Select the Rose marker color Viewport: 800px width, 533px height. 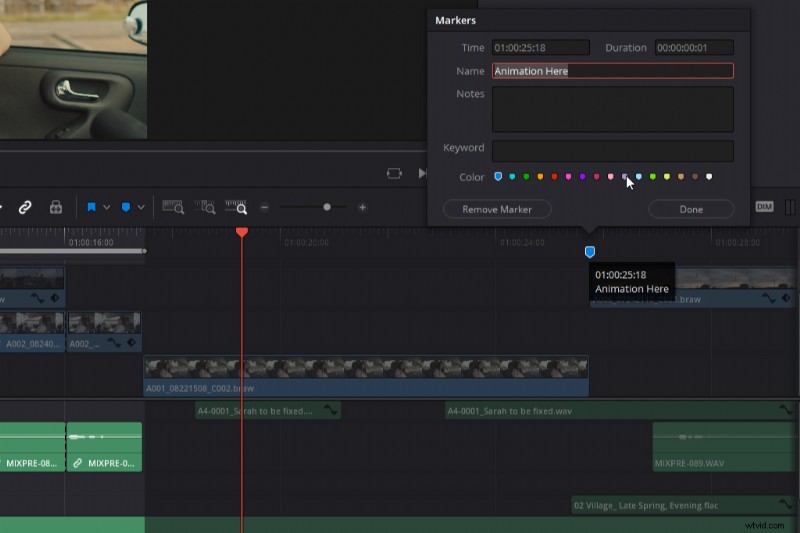coord(610,176)
